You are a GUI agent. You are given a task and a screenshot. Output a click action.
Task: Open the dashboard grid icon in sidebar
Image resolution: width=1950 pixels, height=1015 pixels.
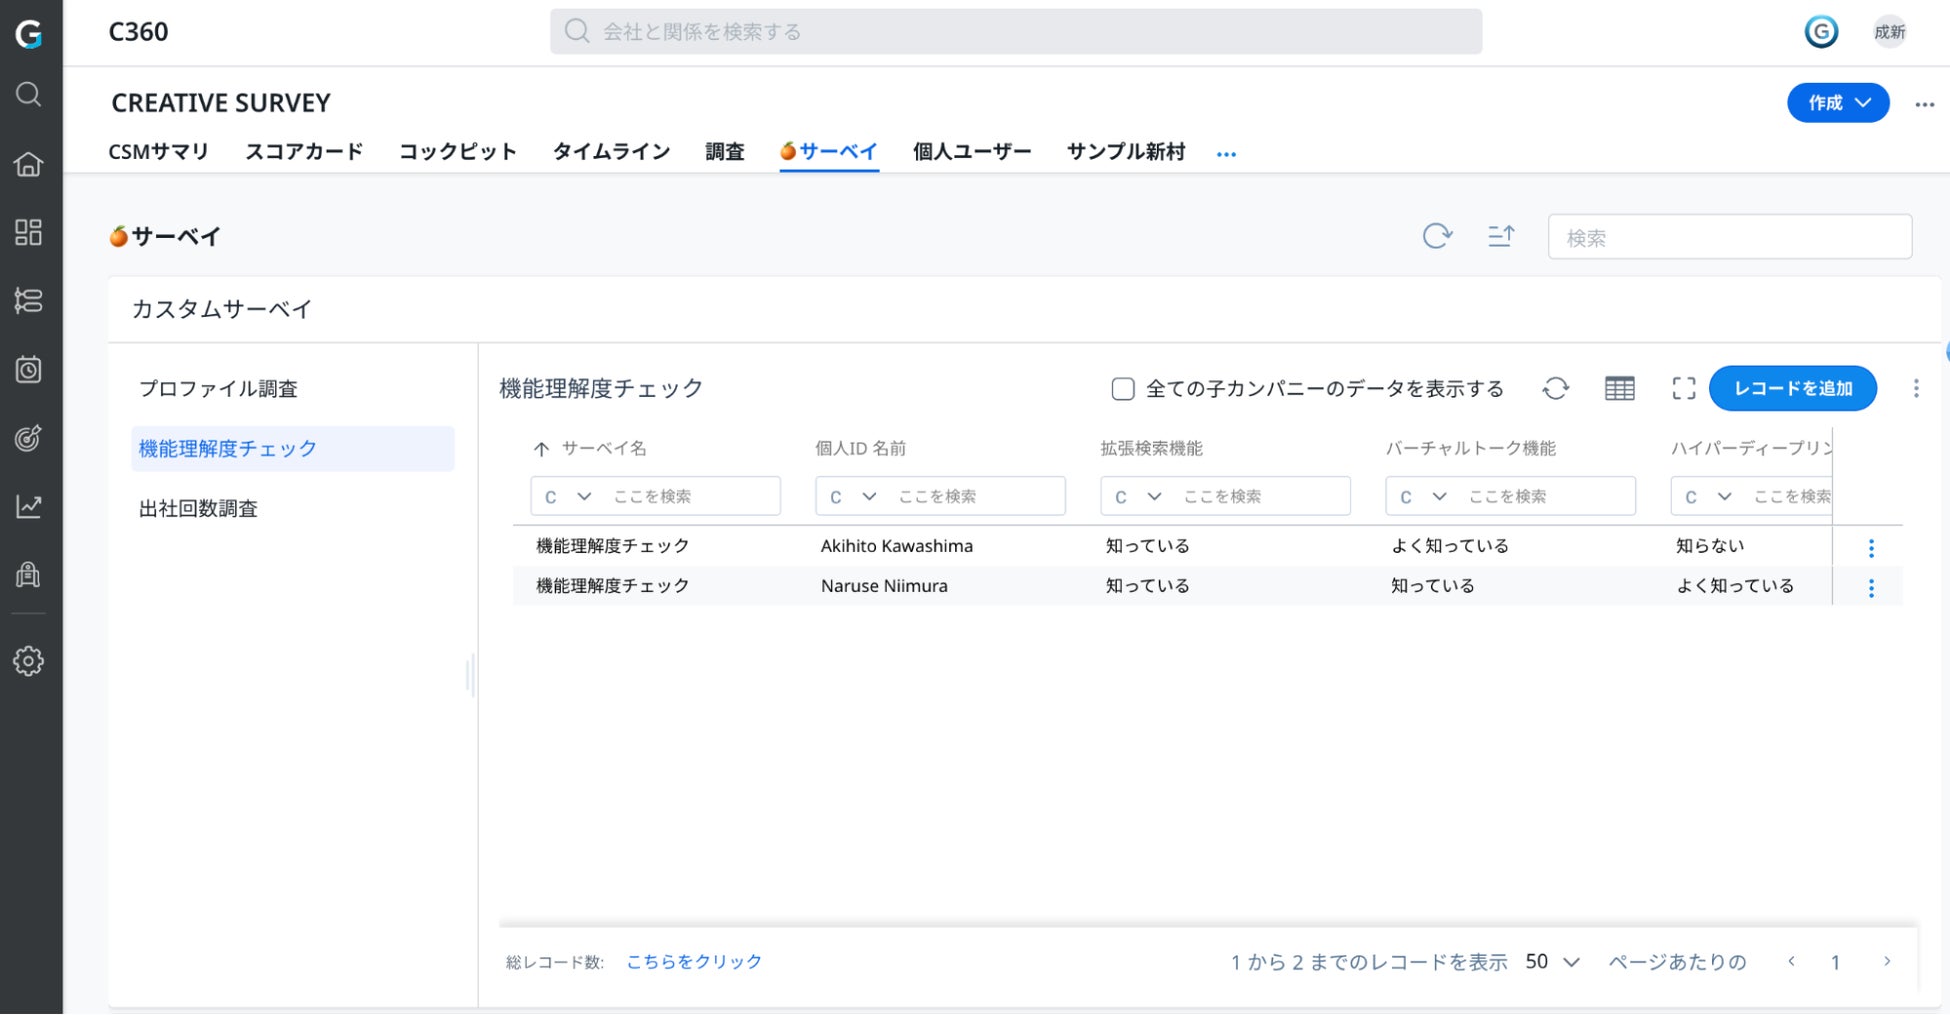click(x=29, y=232)
